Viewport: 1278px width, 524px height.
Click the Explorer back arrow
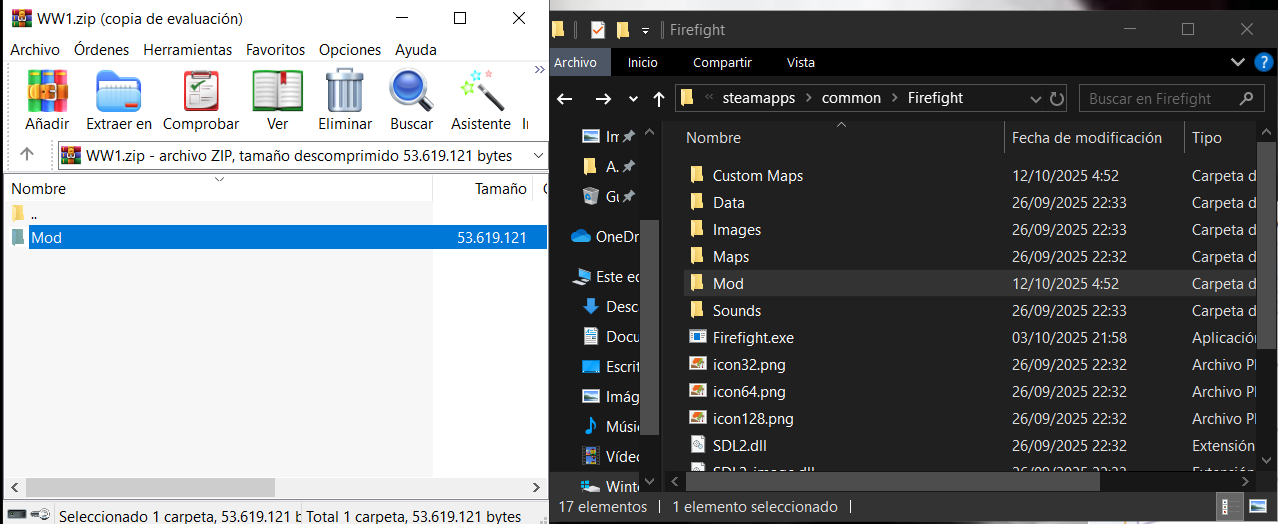point(564,98)
